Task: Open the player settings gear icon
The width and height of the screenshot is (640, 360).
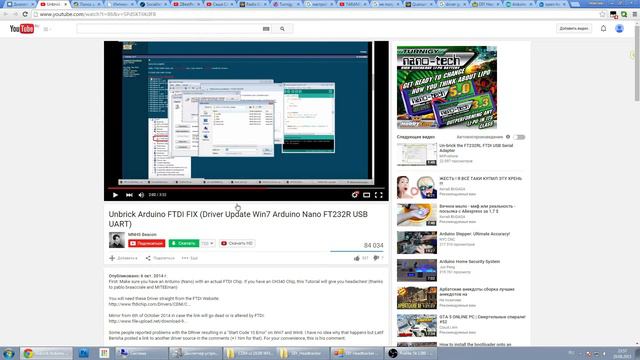Action: (x=355, y=195)
